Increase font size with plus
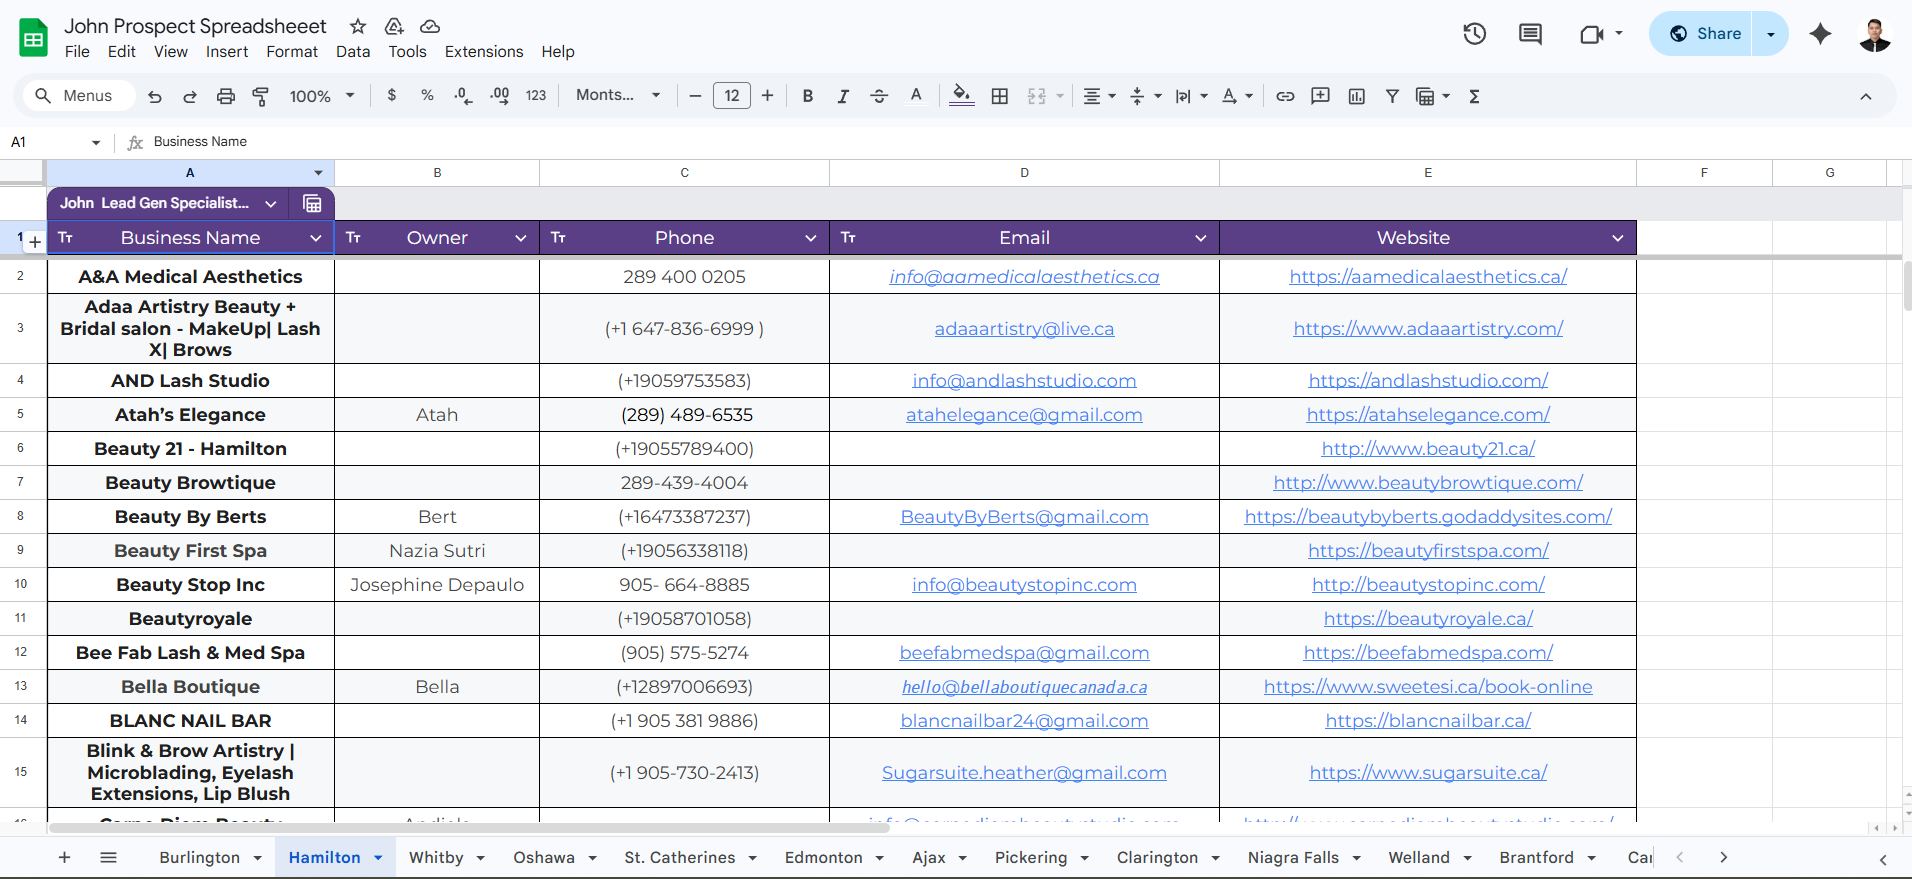1912x879 pixels. coord(768,96)
